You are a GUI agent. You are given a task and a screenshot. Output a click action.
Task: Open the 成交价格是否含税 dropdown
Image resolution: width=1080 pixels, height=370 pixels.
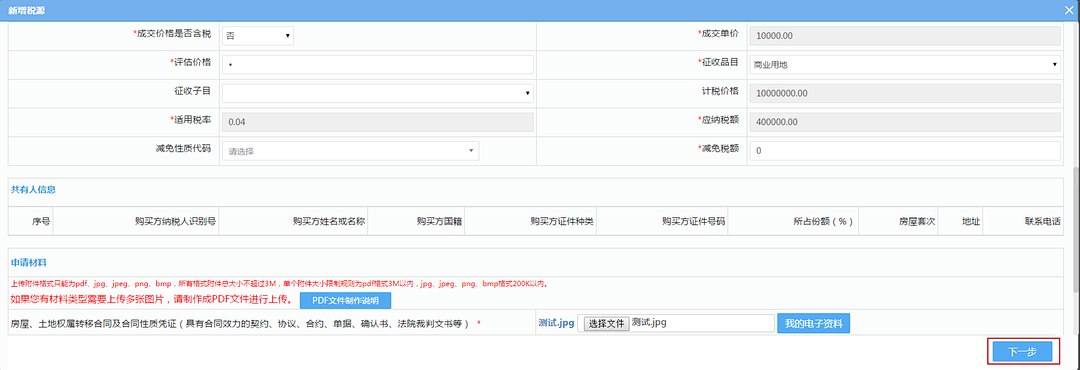(x=258, y=36)
